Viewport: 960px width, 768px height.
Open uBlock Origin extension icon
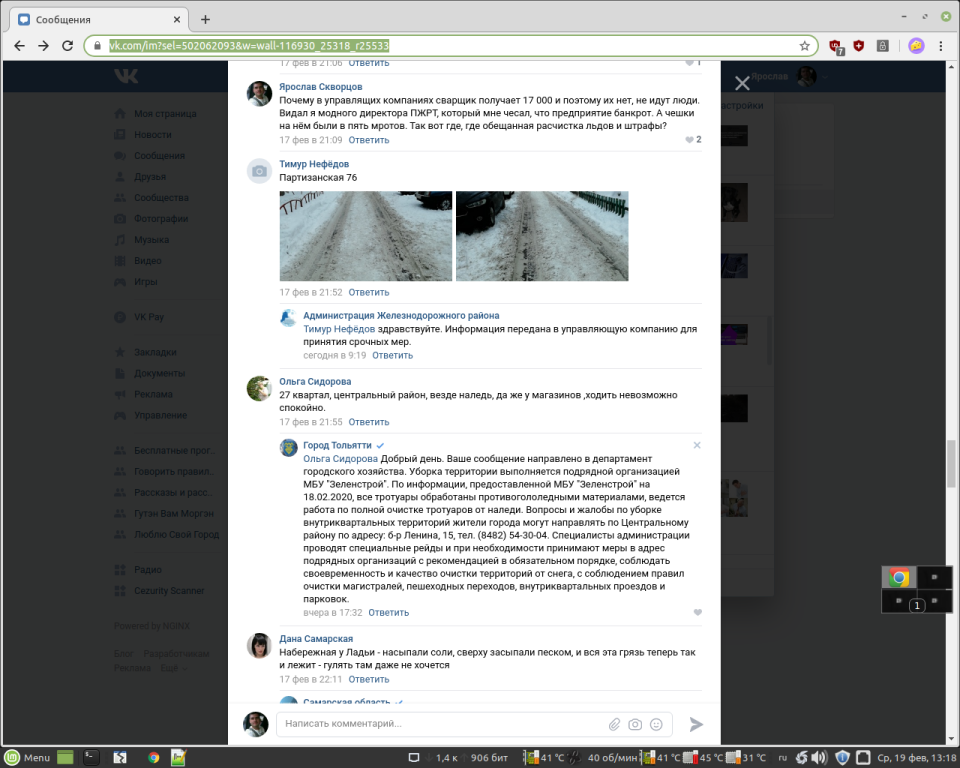point(835,46)
